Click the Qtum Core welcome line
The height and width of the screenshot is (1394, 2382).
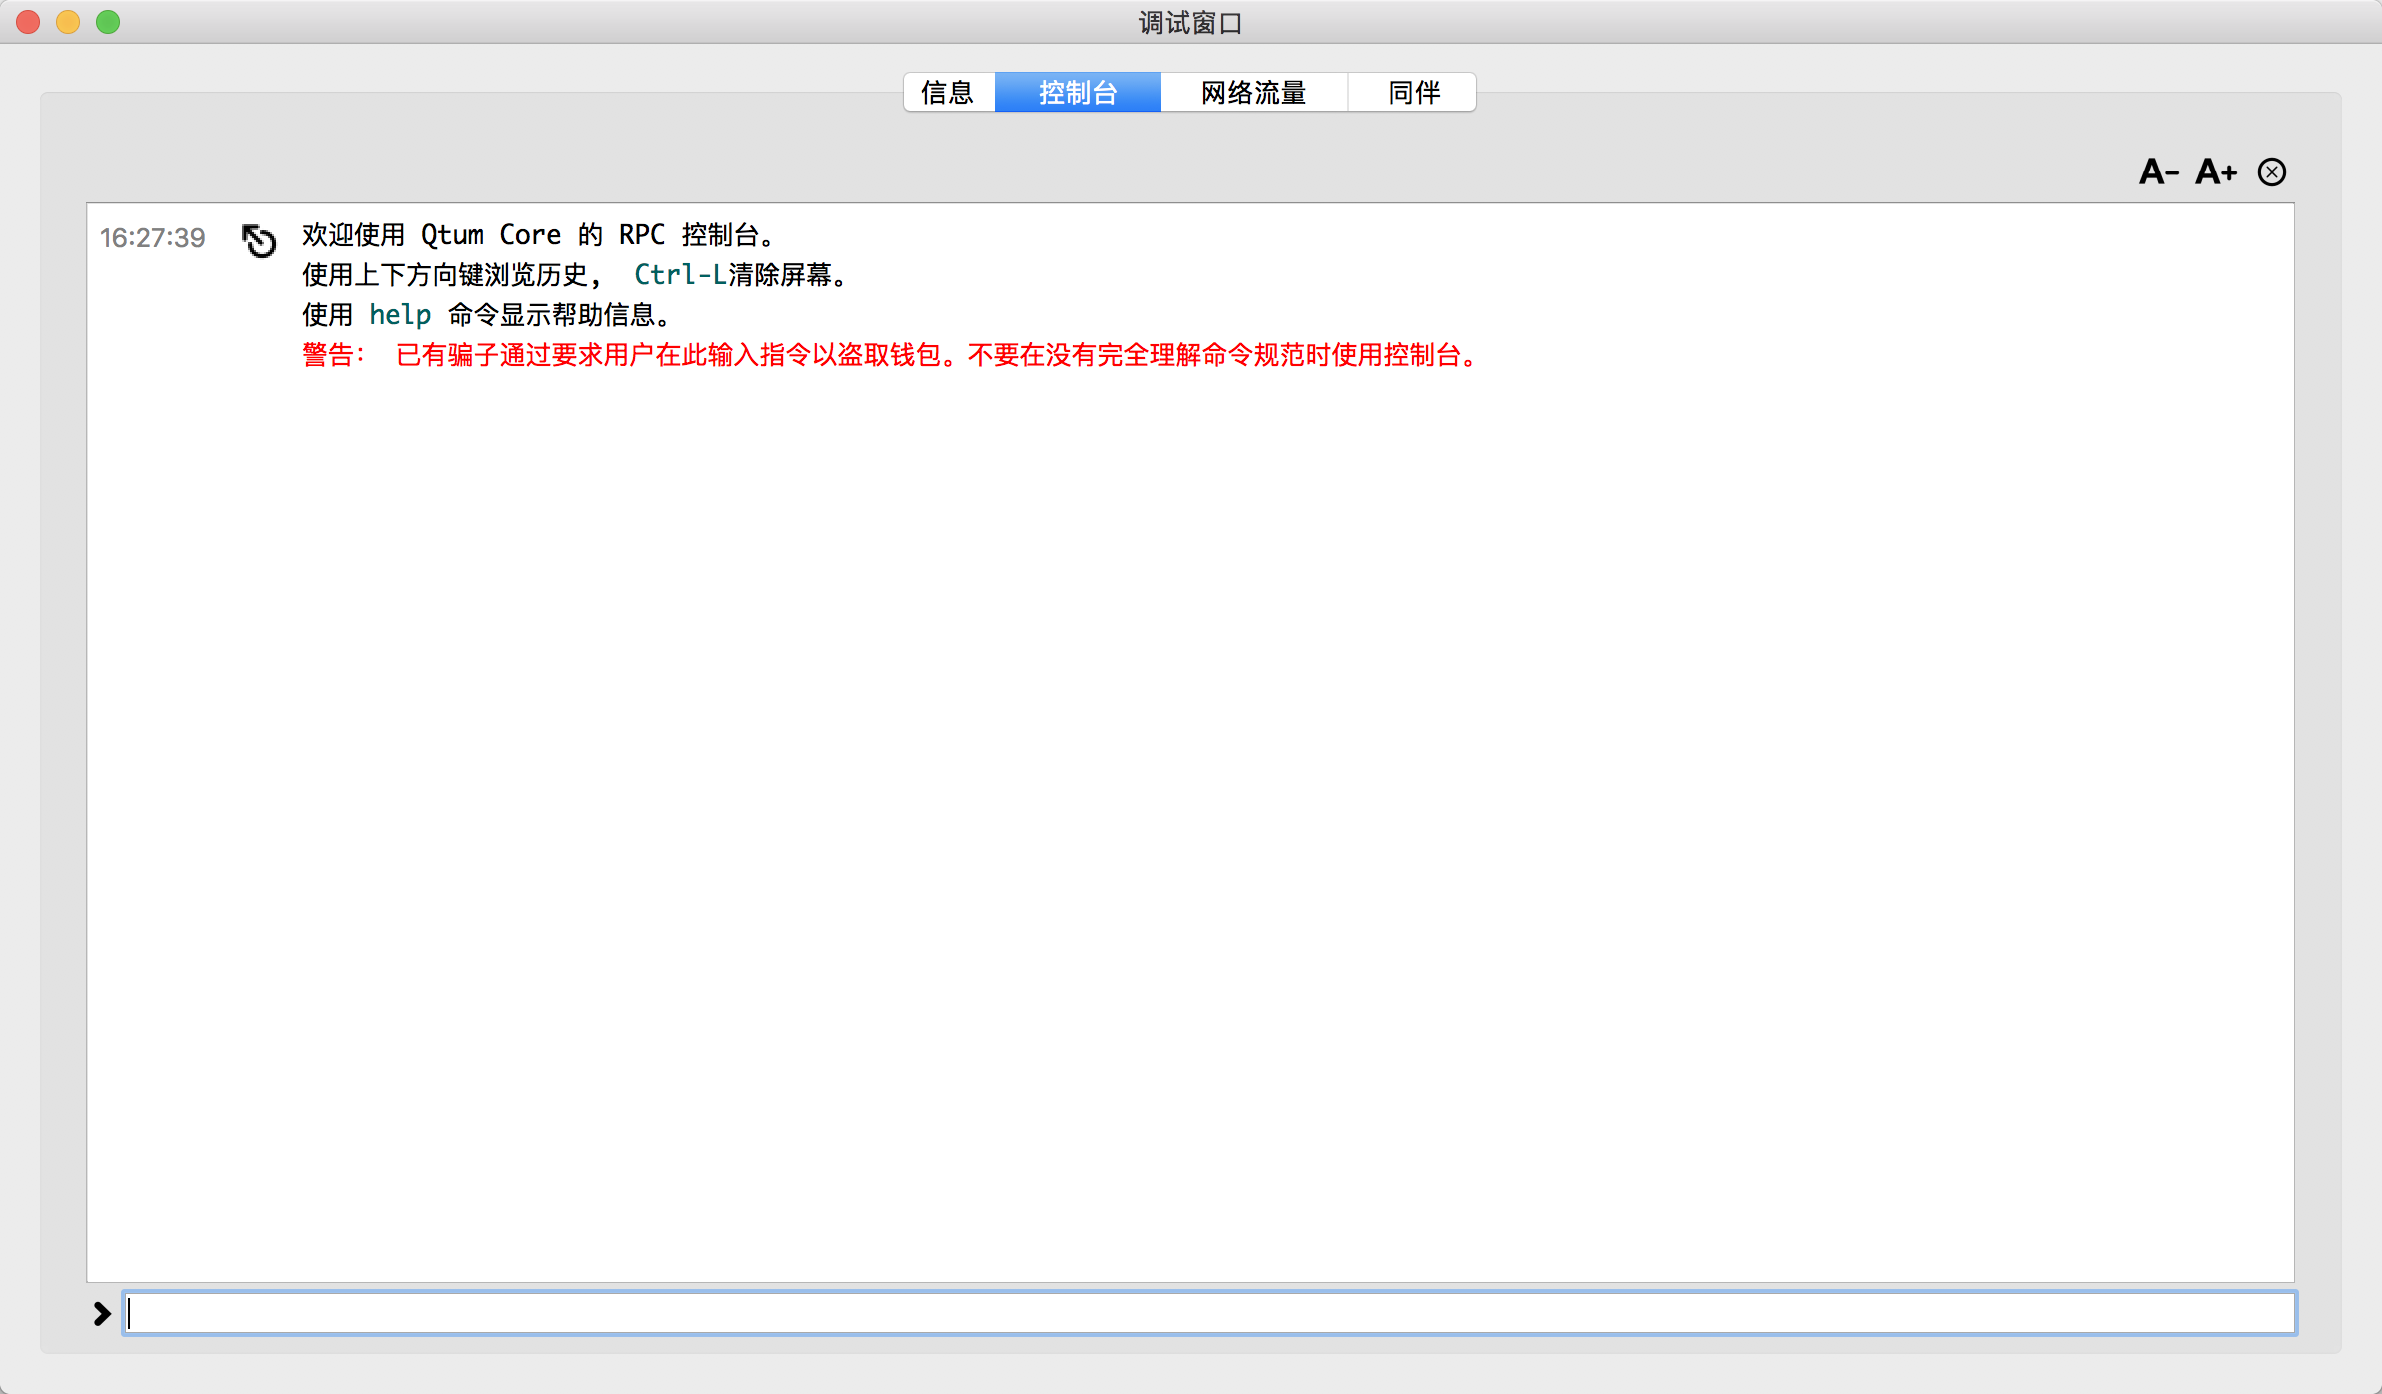click(538, 235)
